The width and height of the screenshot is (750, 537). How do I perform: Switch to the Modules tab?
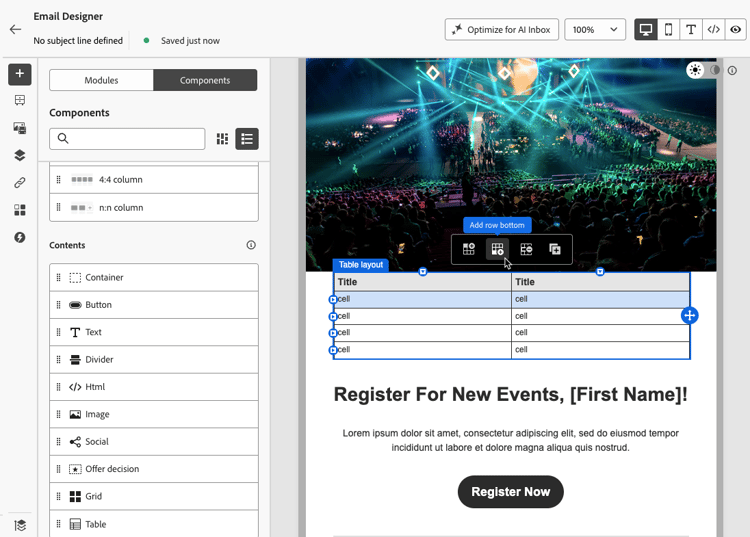(x=101, y=80)
